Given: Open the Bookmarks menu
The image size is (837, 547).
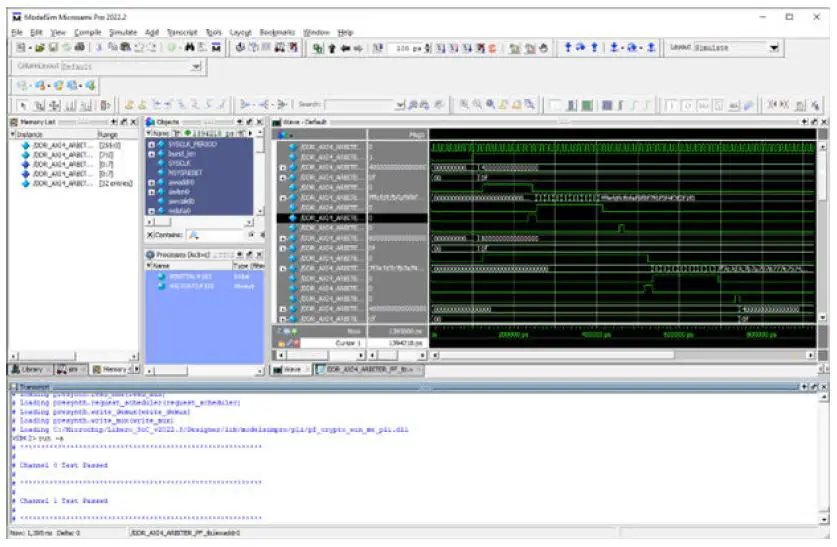Looking at the screenshot, I should 277,33.
